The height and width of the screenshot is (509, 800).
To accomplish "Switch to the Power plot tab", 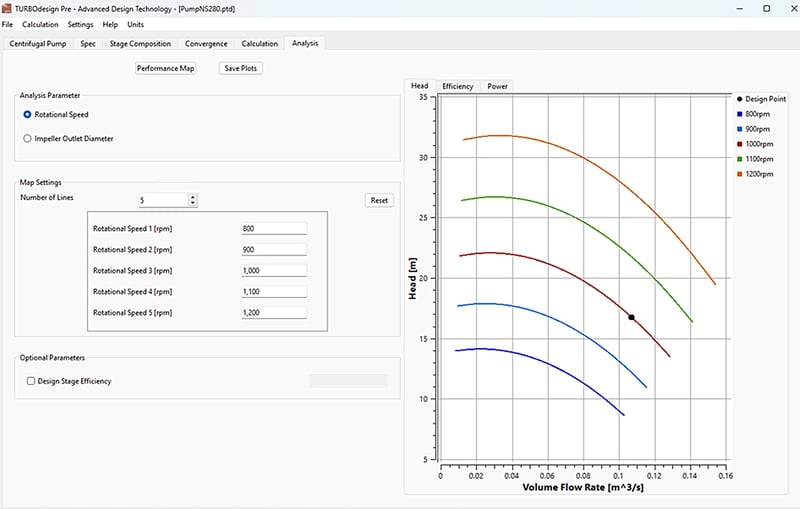I will pos(497,87).
